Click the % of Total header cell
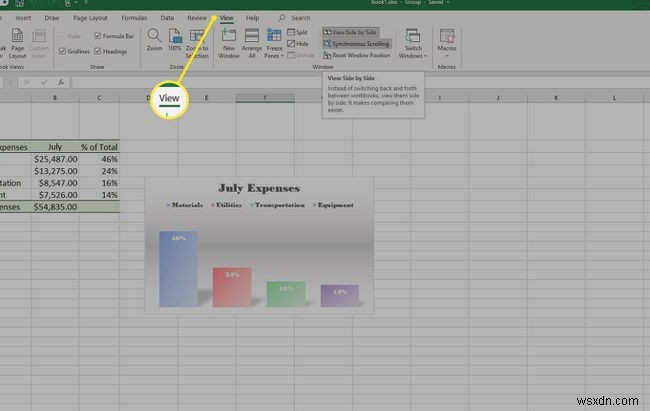The width and height of the screenshot is (650, 411). (x=99, y=147)
